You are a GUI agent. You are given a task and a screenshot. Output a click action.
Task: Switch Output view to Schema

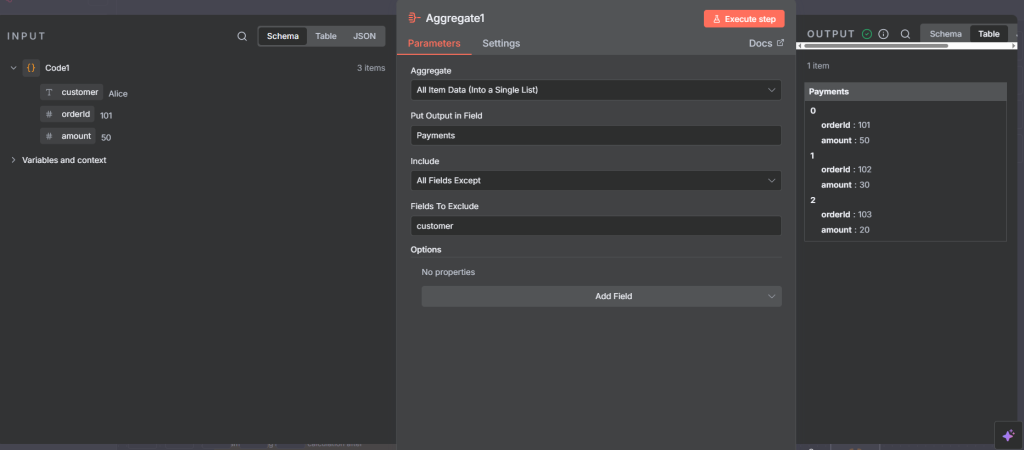(x=945, y=34)
